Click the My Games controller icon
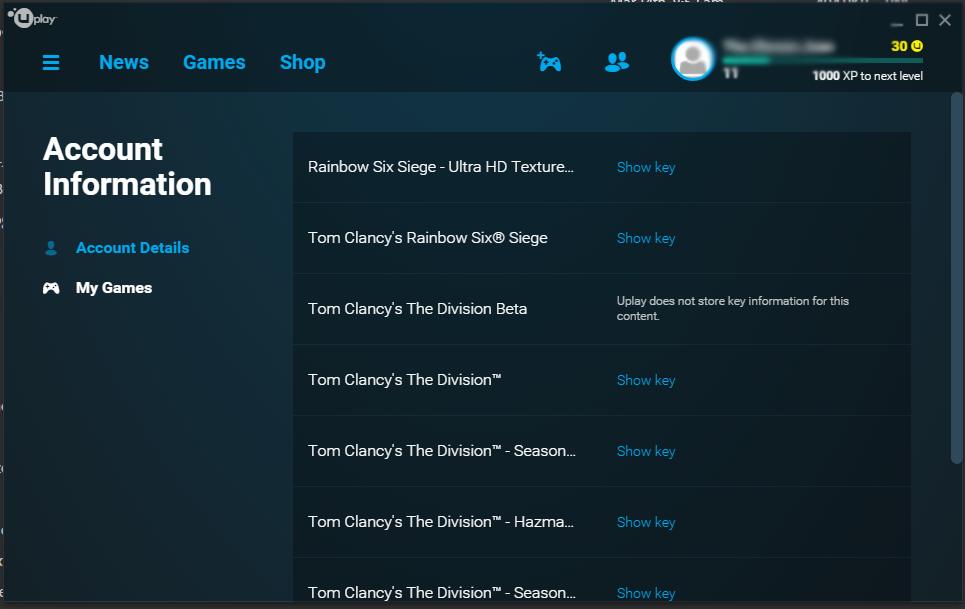The width and height of the screenshot is (965, 609). pyautogui.click(x=51, y=288)
